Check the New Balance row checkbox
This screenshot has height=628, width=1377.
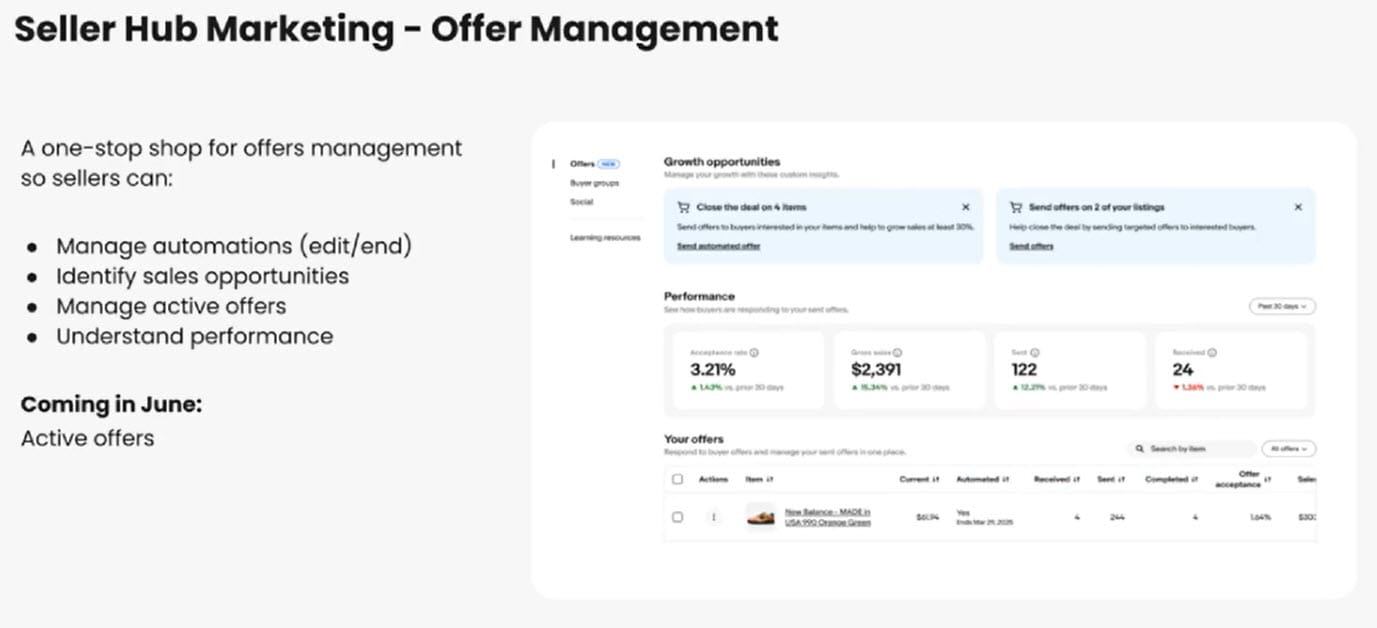(x=677, y=517)
